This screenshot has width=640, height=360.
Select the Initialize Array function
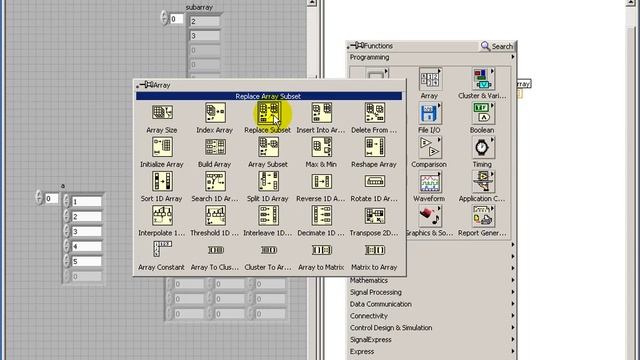[x=162, y=147]
